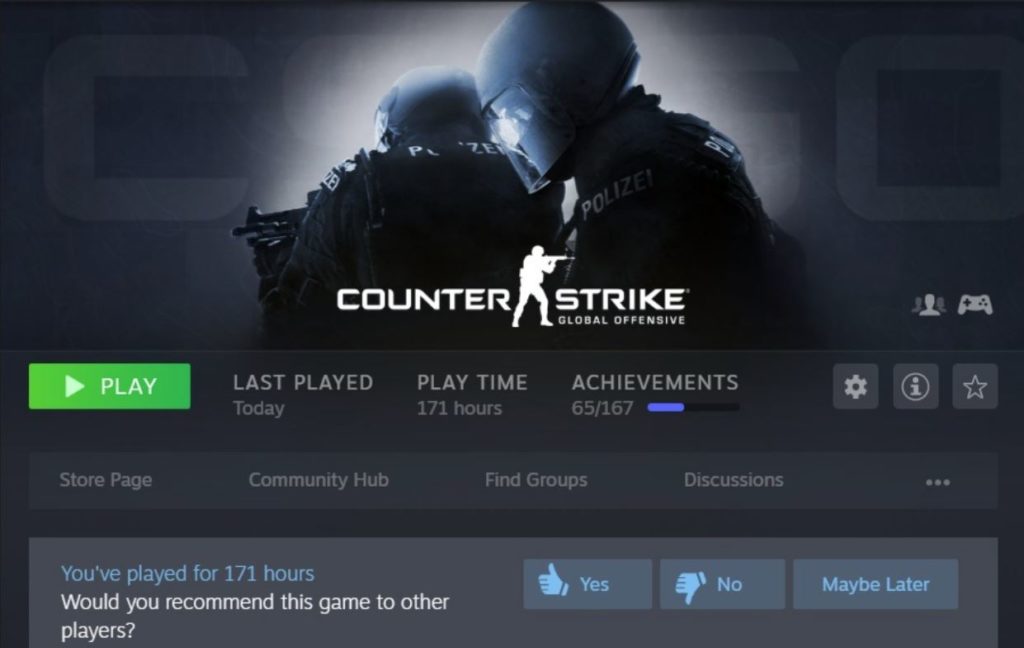Image resolution: width=1024 pixels, height=648 pixels.
Task: Click the PLAY TIME 171 hours stat
Action: click(x=472, y=395)
